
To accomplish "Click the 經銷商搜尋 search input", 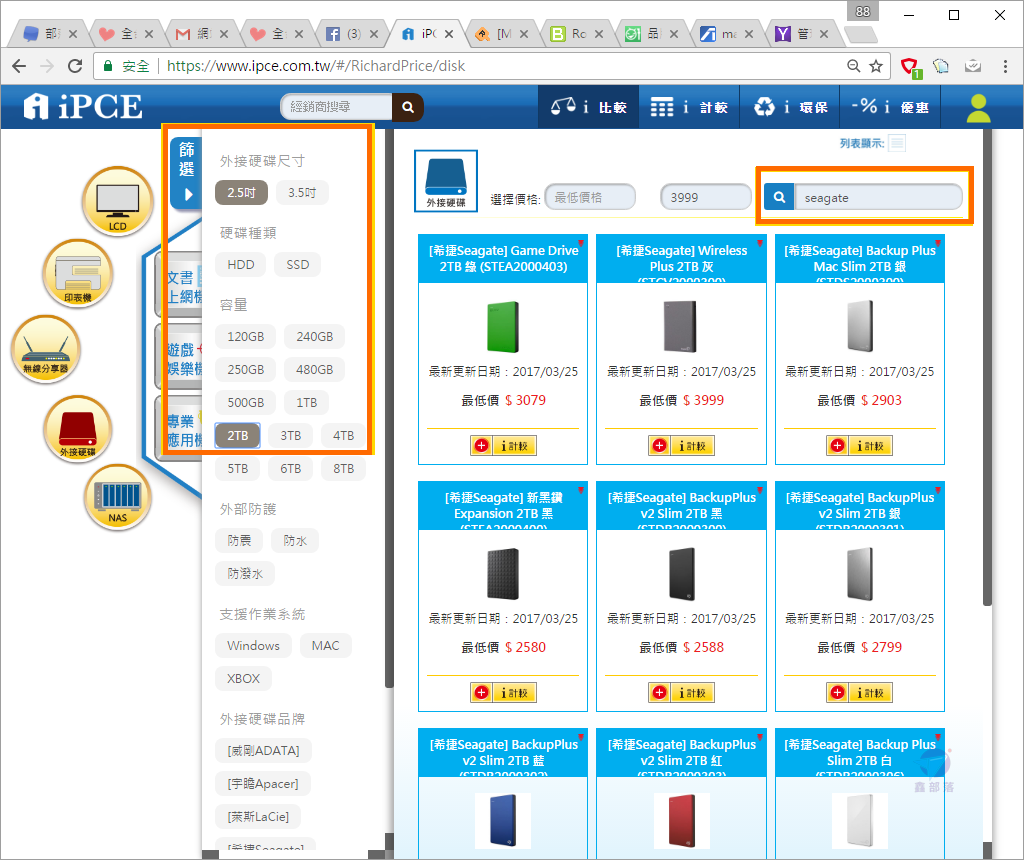I will [x=336, y=107].
